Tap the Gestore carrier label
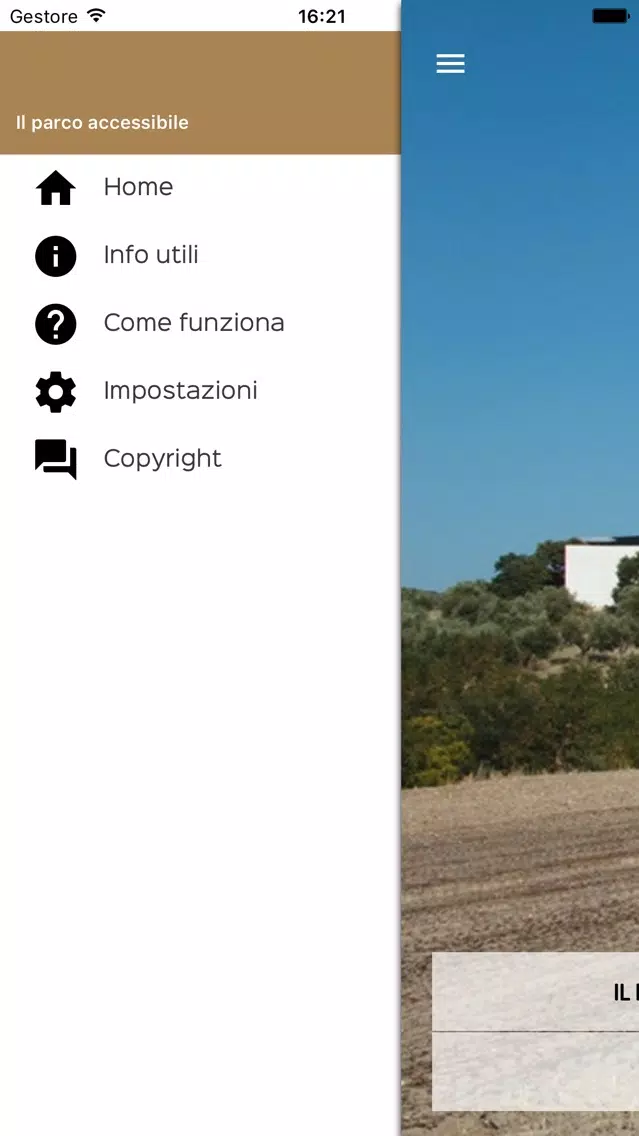 click(x=43, y=16)
